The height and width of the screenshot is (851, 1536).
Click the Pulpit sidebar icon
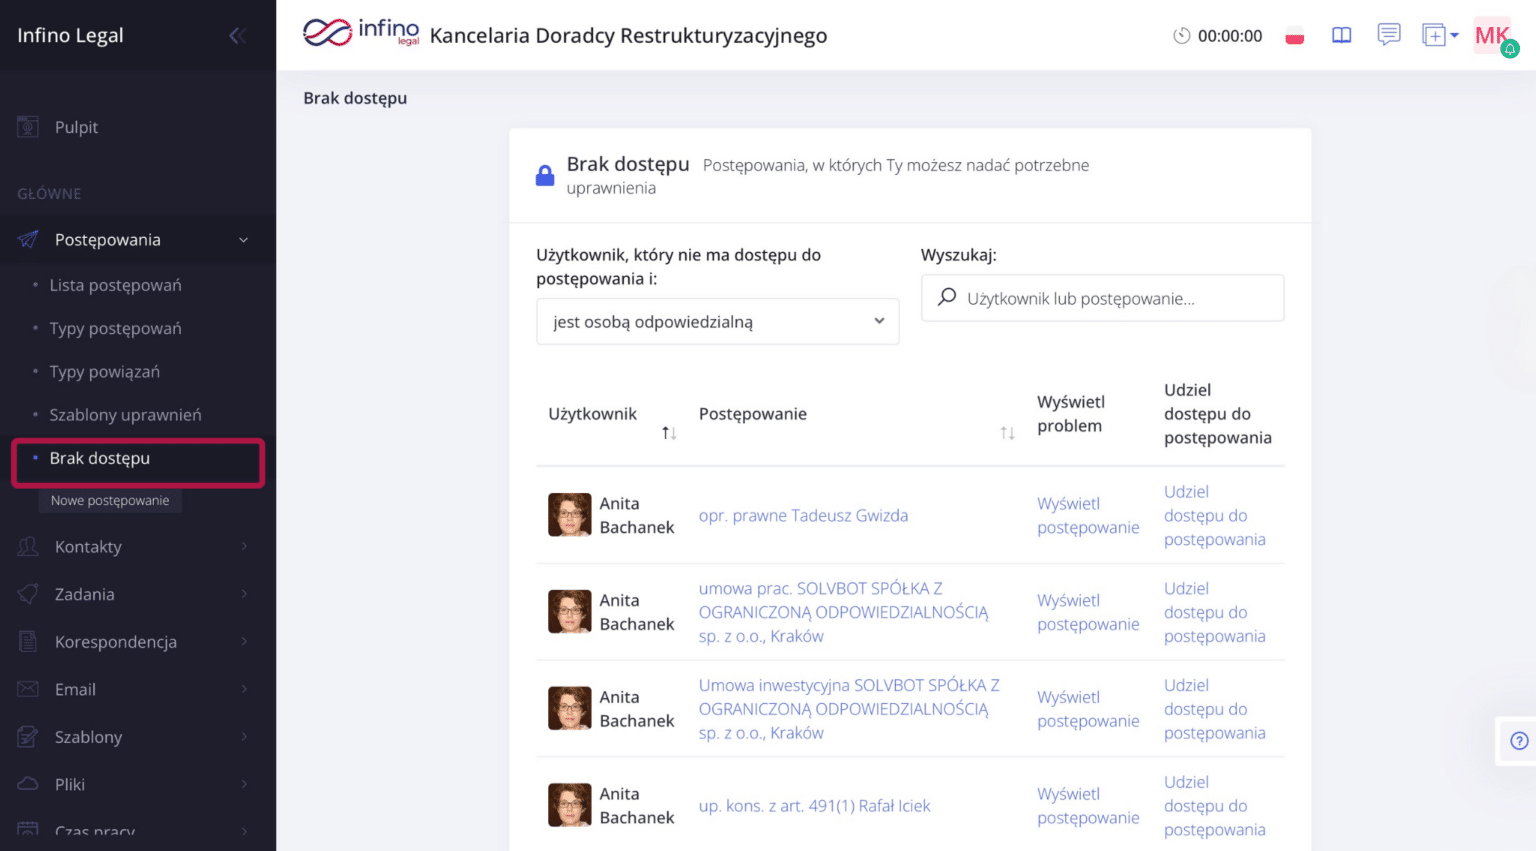point(28,127)
